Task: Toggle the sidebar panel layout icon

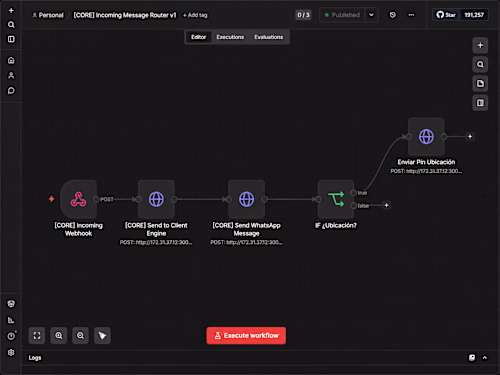Action: tap(11, 39)
